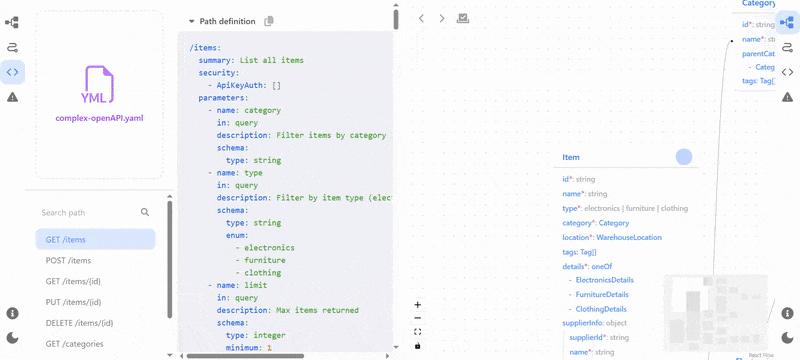Select the GET /items path
The width and height of the screenshot is (800, 360).
coord(95,239)
